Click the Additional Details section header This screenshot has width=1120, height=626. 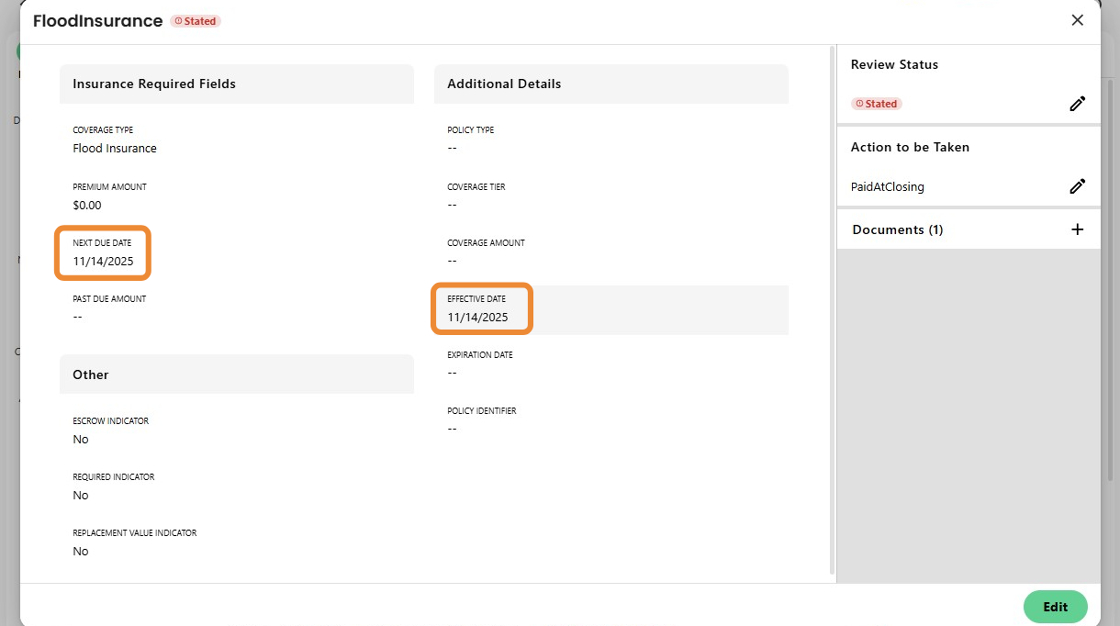pos(504,84)
